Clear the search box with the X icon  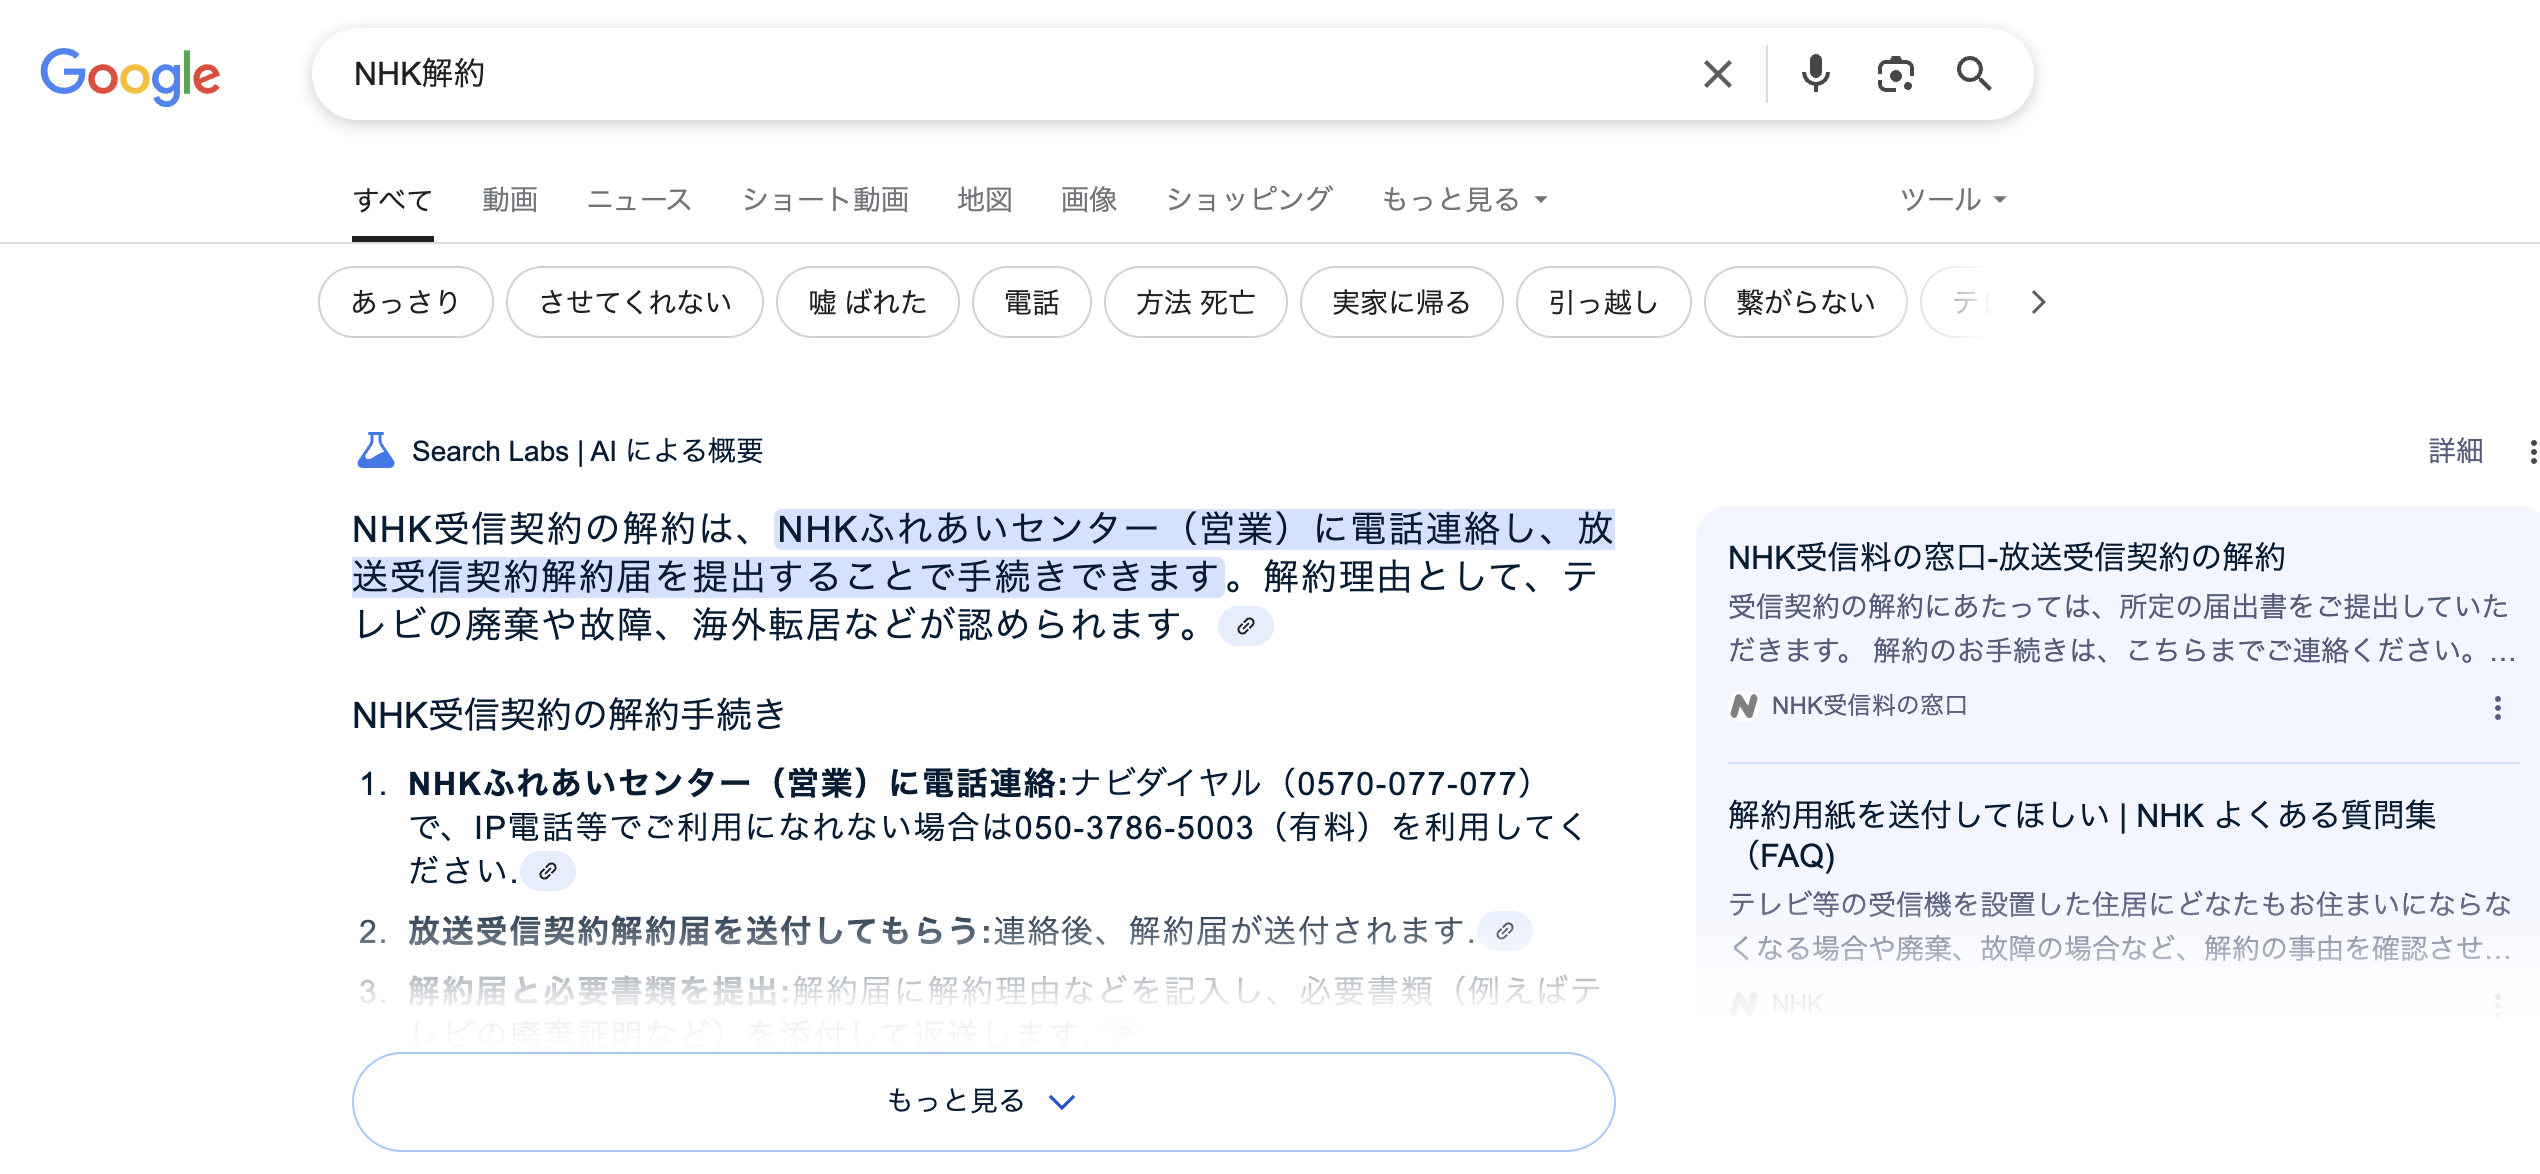1717,74
